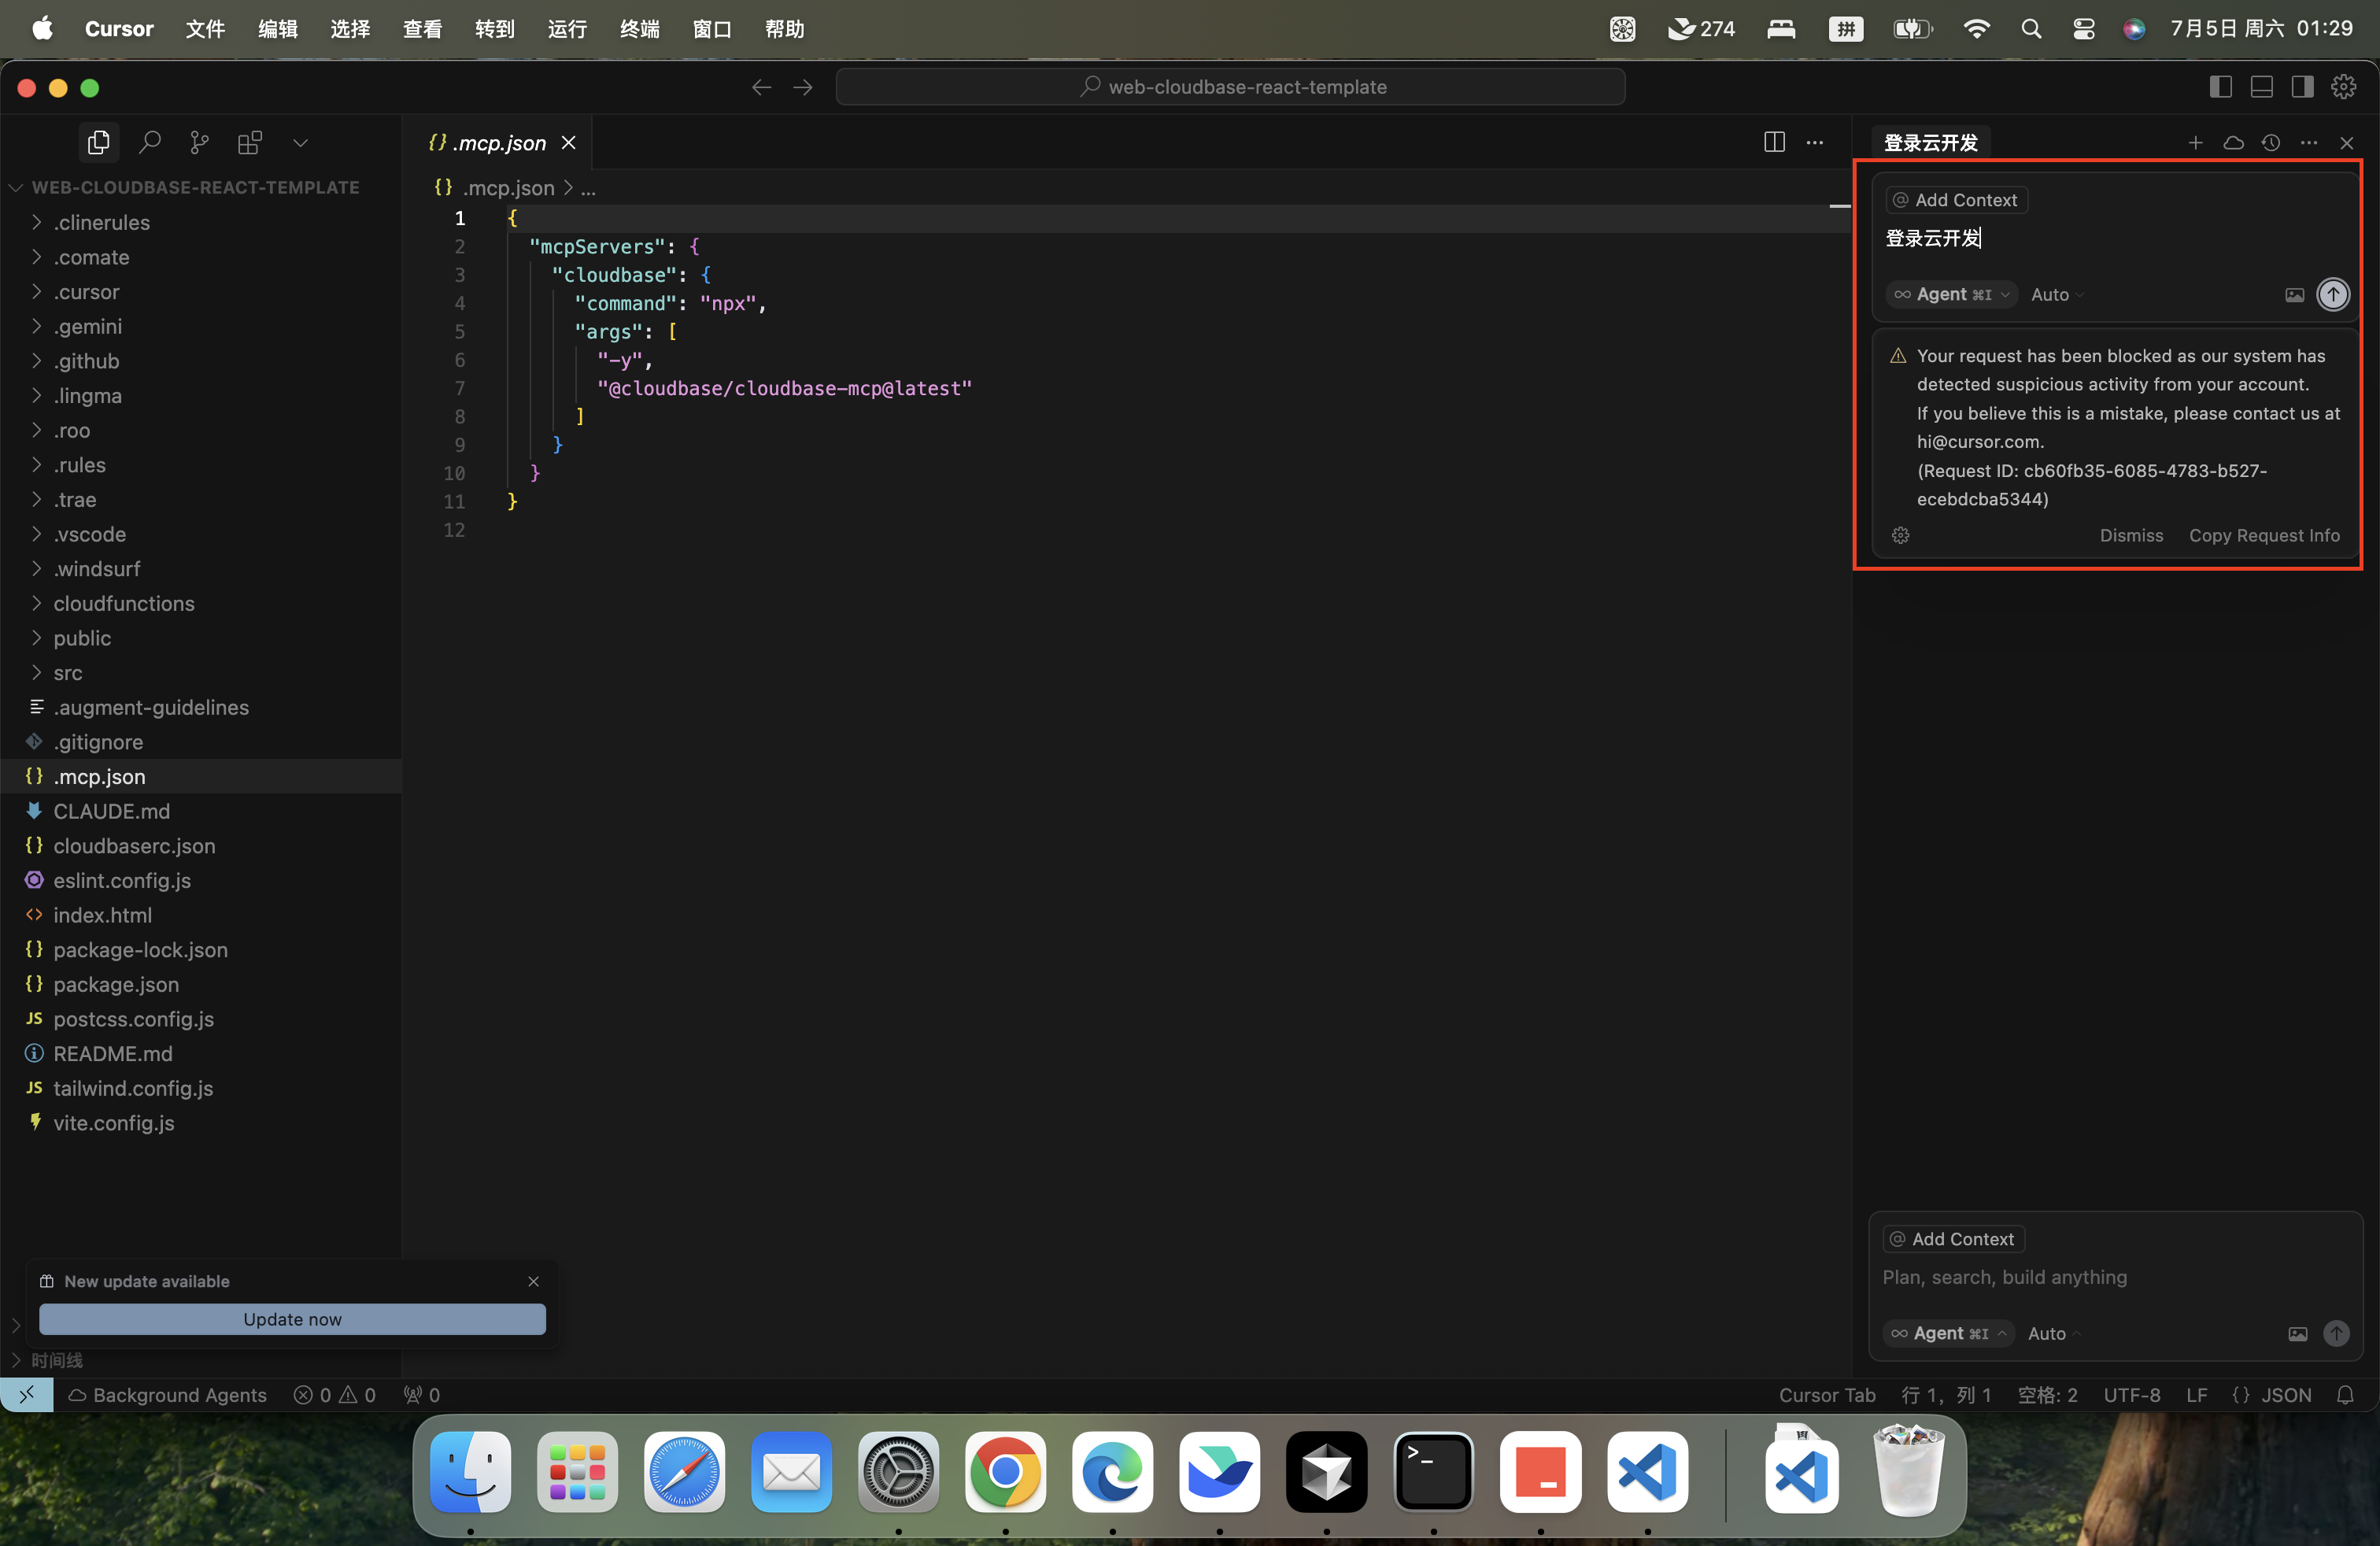Open the 终端 menu

639,28
